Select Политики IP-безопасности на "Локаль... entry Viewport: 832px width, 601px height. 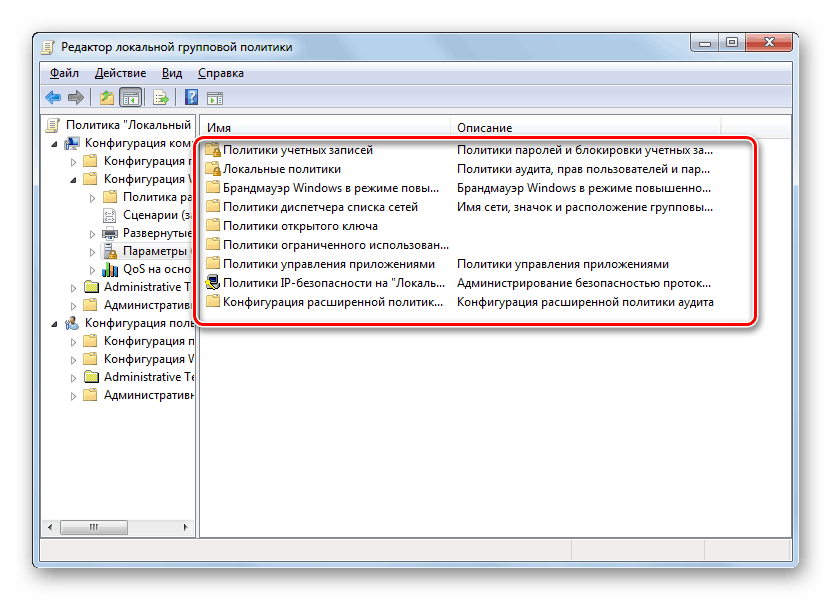334,283
